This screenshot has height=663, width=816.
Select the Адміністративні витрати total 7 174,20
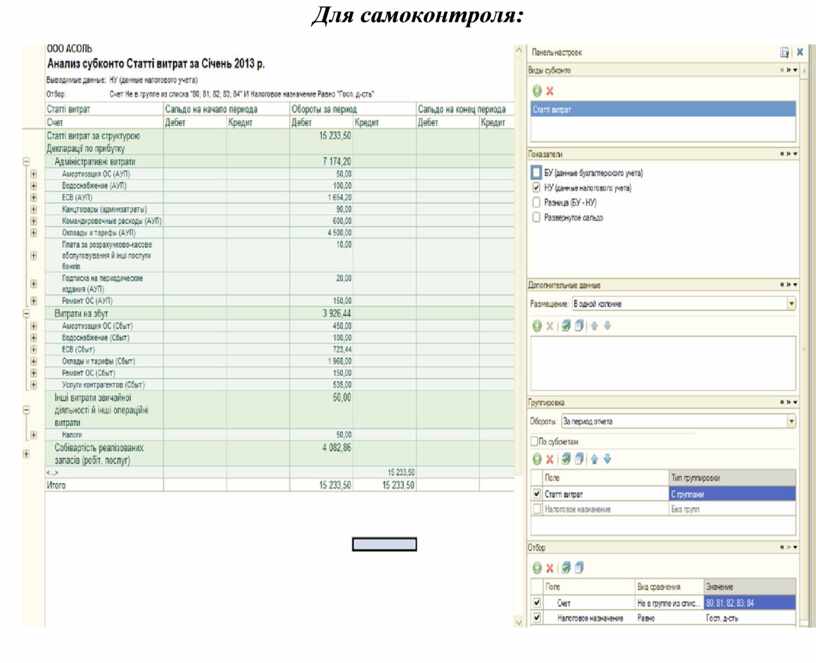337,162
